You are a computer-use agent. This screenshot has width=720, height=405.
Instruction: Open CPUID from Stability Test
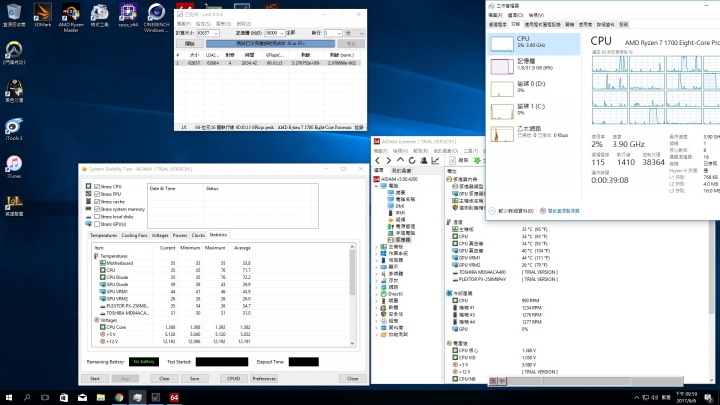pyautogui.click(x=233, y=378)
